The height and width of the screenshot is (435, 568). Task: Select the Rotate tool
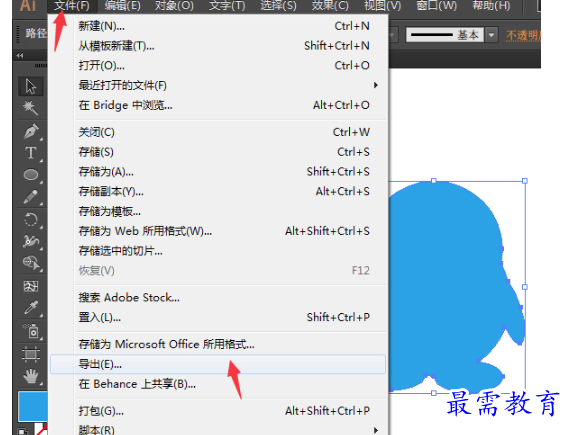tap(31, 219)
